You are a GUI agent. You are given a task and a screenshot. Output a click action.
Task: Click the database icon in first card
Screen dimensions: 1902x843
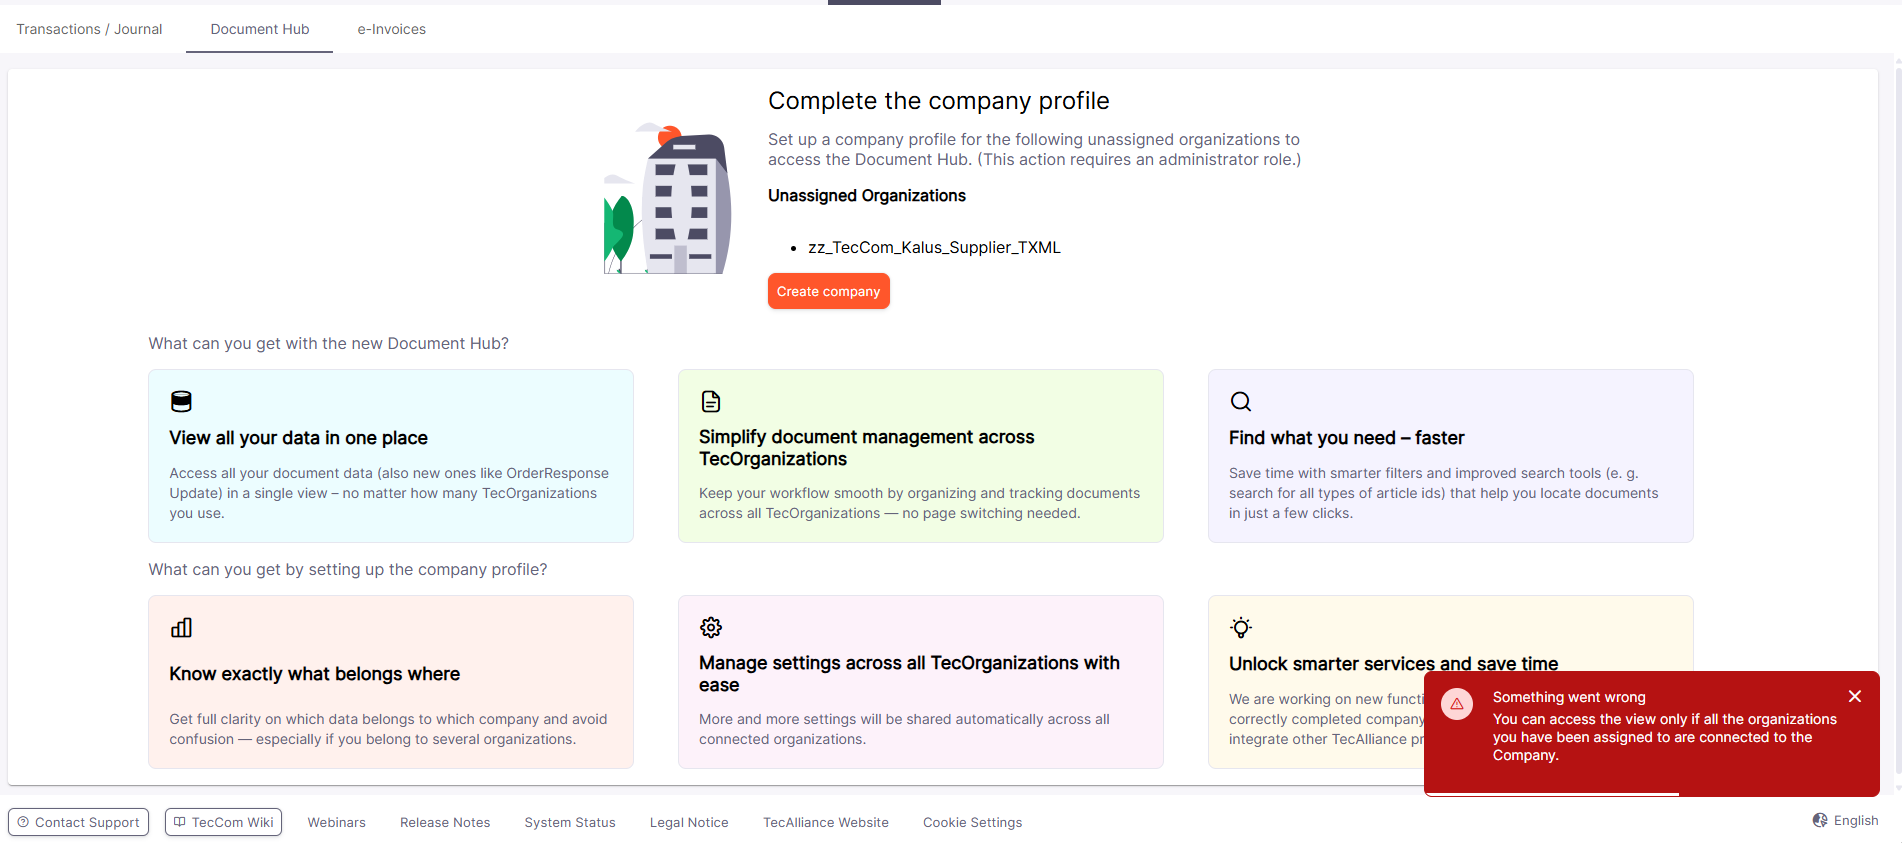point(181,401)
